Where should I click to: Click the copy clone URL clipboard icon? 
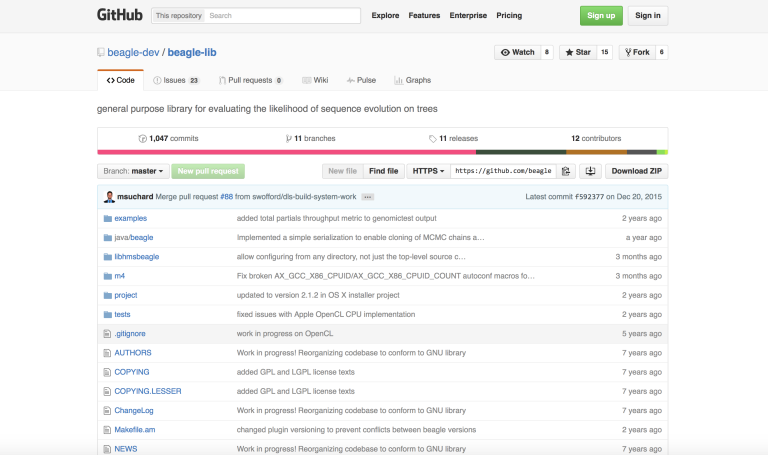click(566, 171)
